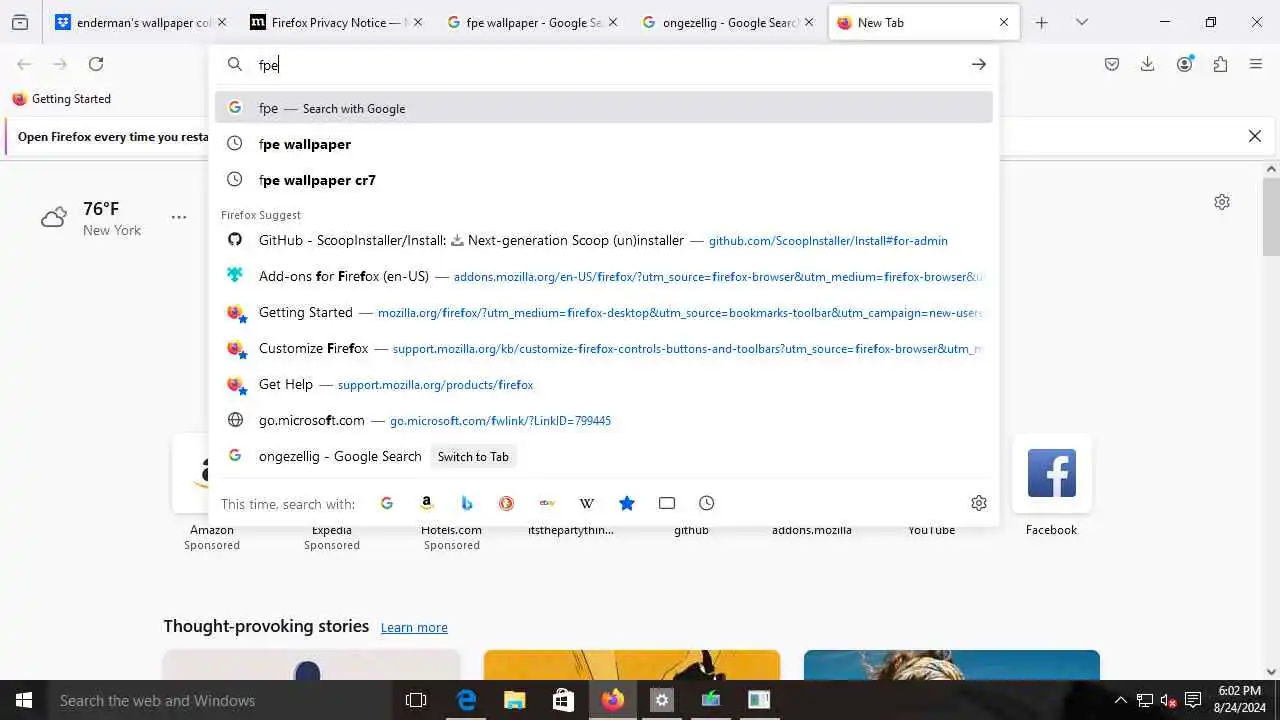Viewport: 1280px width, 720px height.
Task: Click the Go arrow in the address bar
Action: click(979, 64)
